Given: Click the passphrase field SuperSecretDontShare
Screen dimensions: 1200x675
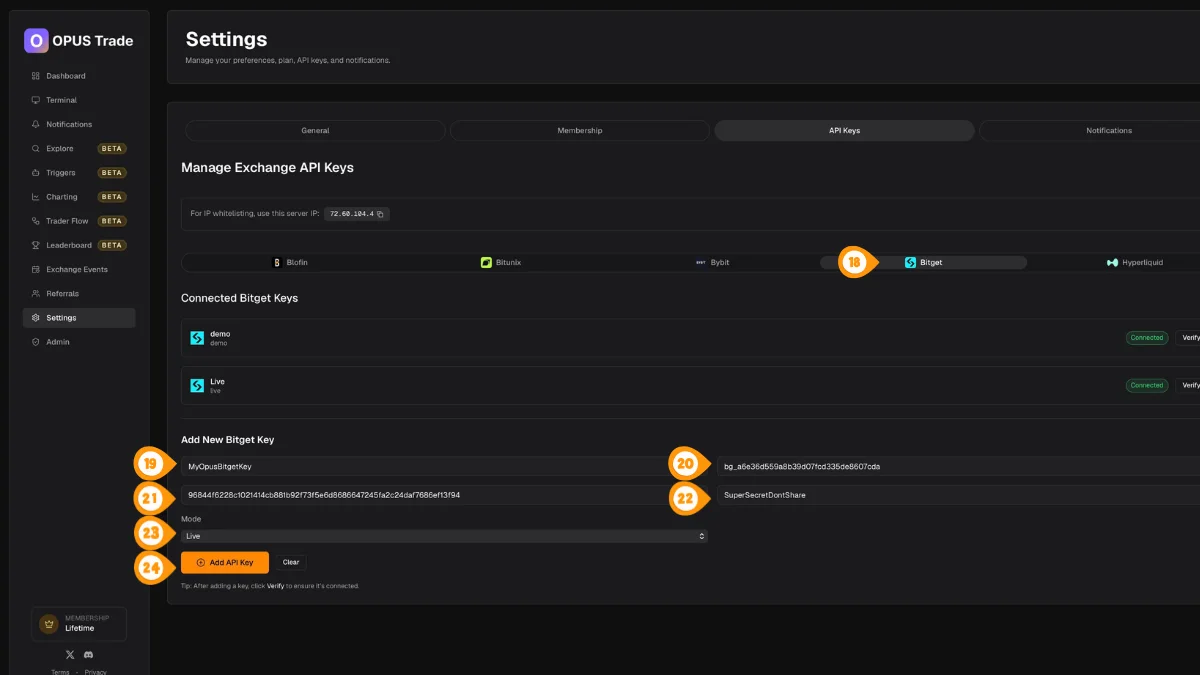Looking at the screenshot, I should 958,495.
